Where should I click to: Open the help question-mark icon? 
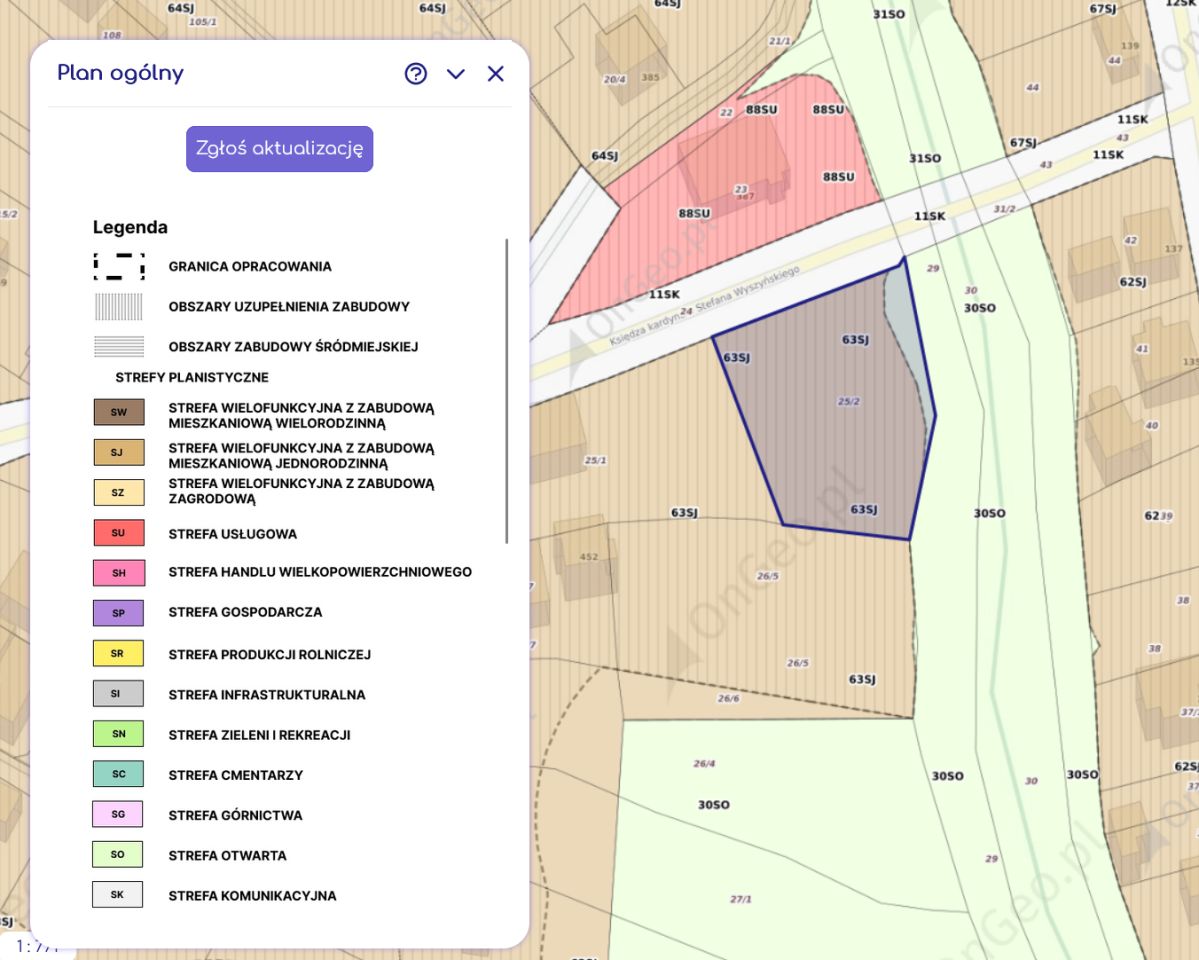point(415,73)
